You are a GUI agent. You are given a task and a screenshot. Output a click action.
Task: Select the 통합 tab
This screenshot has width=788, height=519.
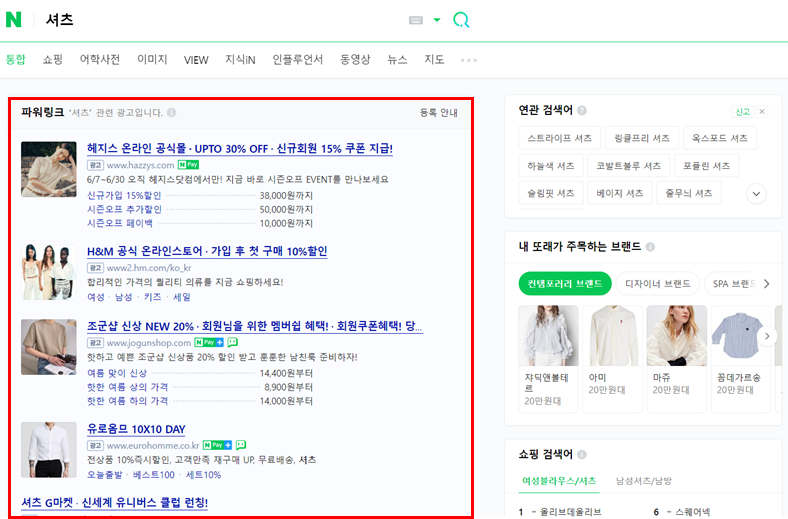pyautogui.click(x=16, y=60)
